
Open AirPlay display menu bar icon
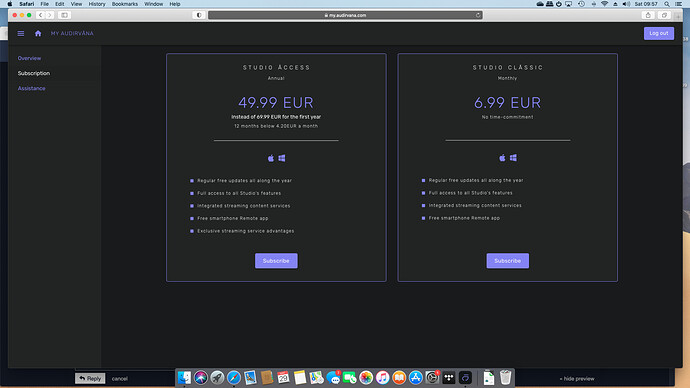click(569, 4)
